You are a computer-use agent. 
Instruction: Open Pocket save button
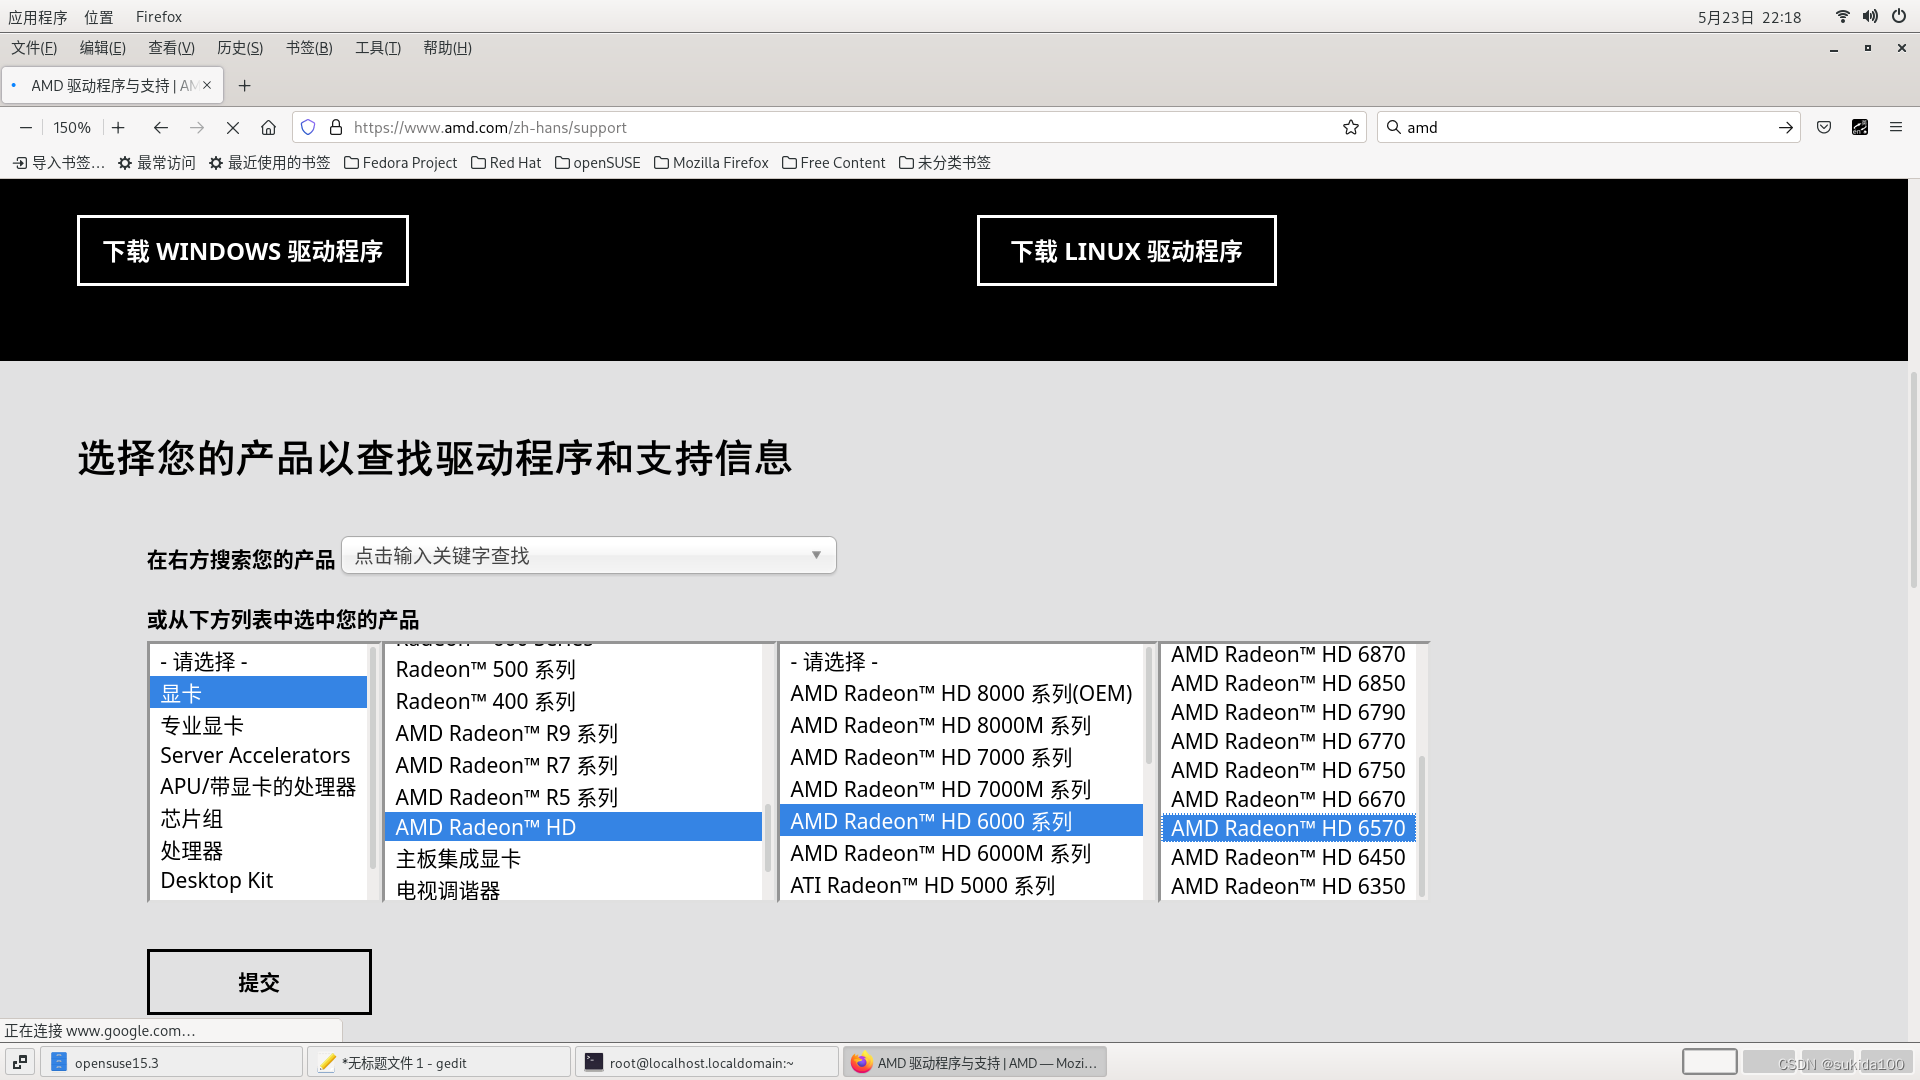pos(1824,127)
